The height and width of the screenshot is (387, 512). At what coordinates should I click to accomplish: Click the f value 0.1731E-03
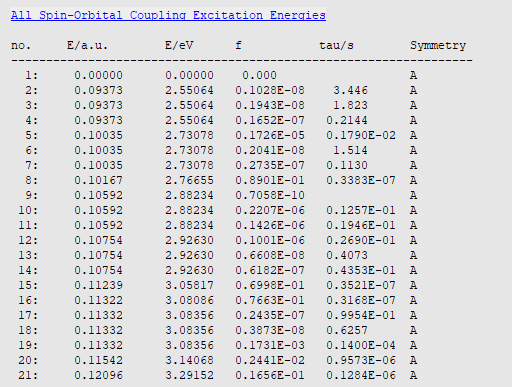(x=270, y=345)
